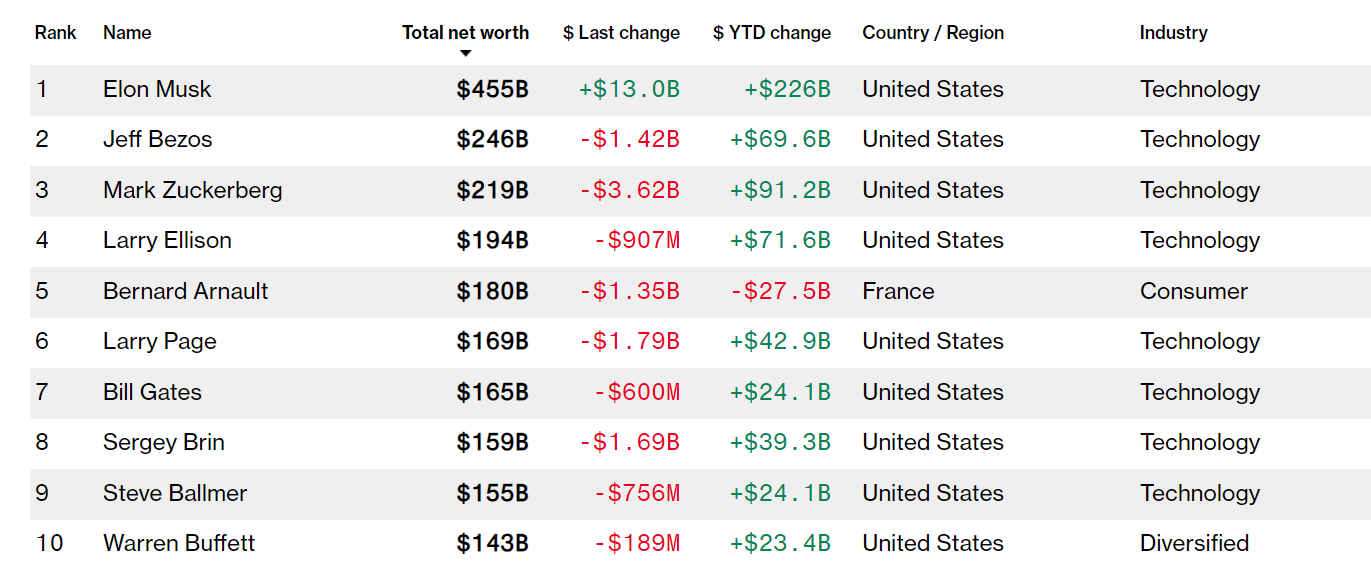Click the sort arrow under Total net worth
1371x566 pixels.
click(x=466, y=53)
